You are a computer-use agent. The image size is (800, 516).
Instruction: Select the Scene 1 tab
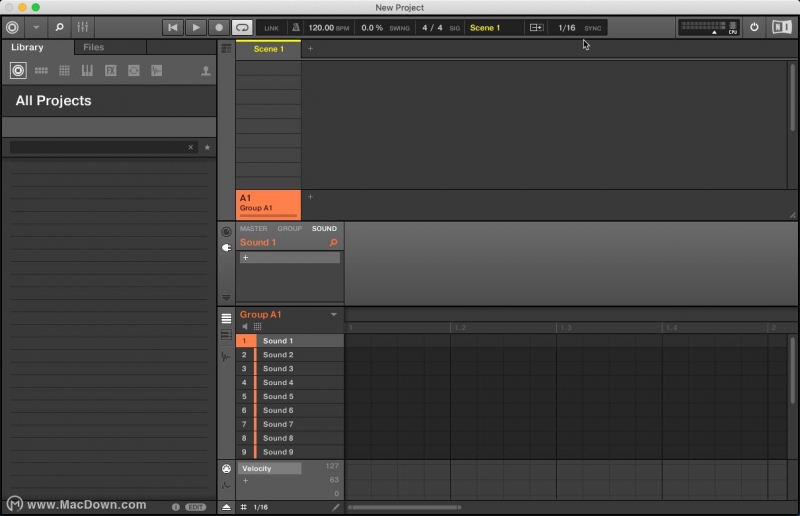pos(268,49)
